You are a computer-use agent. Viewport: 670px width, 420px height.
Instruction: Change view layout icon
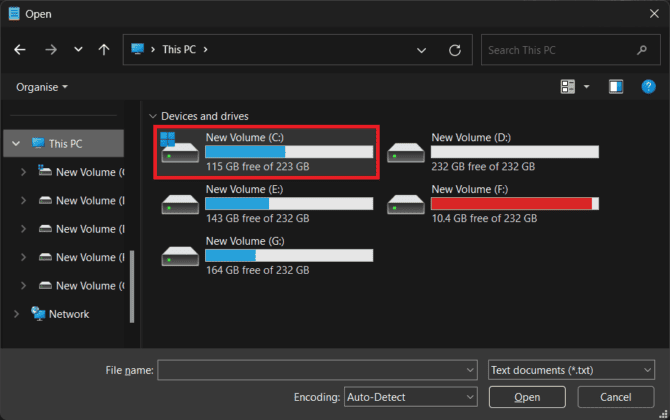pyautogui.click(x=569, y=87)
